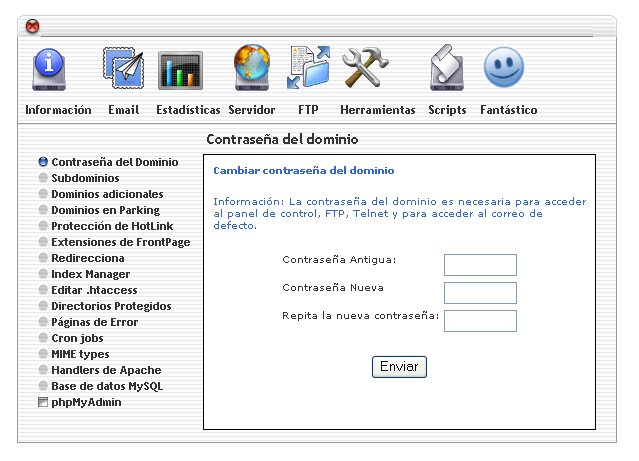Open the Dominios en Parking link

(106, 210)
